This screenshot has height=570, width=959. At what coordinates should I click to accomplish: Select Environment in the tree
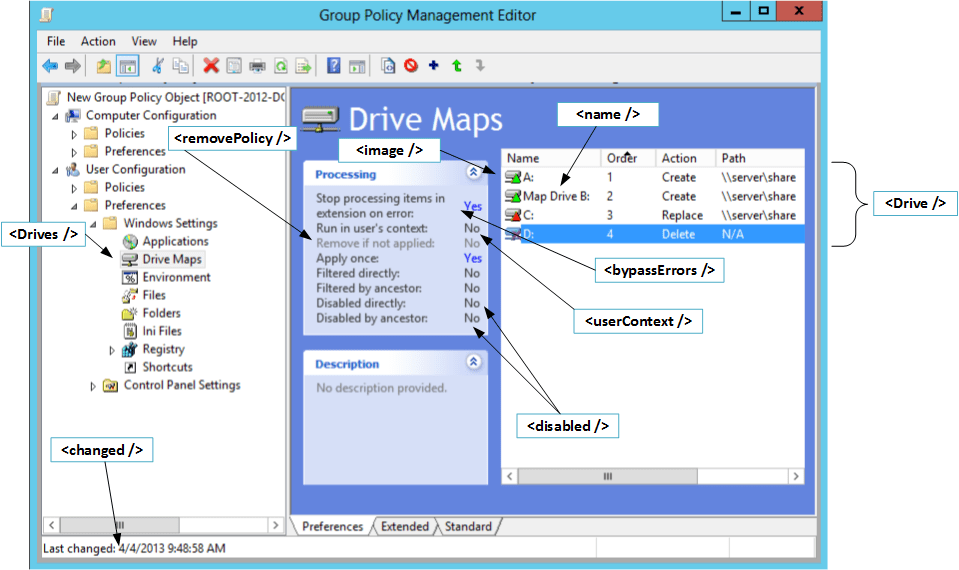pyautogui.click(x=176, y=277)
